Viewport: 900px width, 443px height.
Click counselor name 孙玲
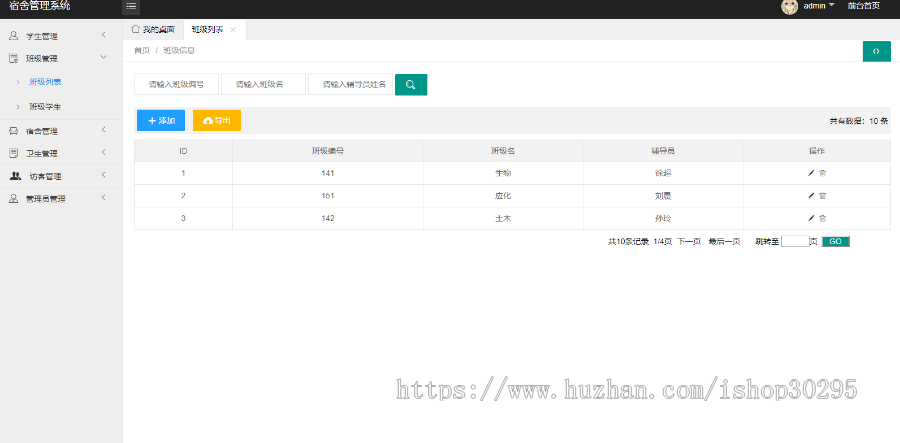point(663,218)
